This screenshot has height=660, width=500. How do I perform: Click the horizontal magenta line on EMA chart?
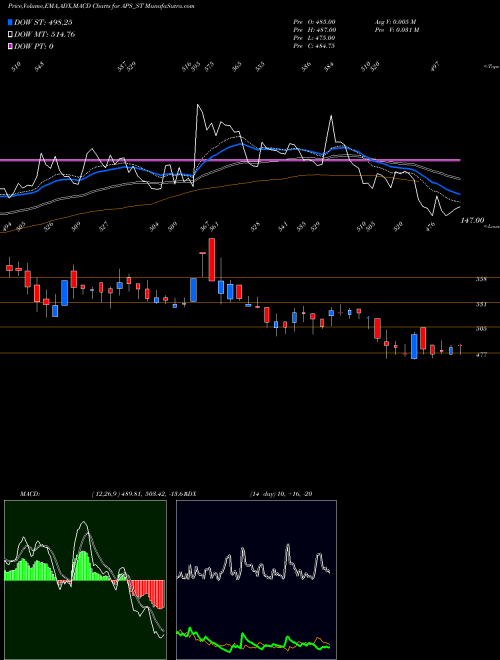pyautogui.click(x=230, y=160)
